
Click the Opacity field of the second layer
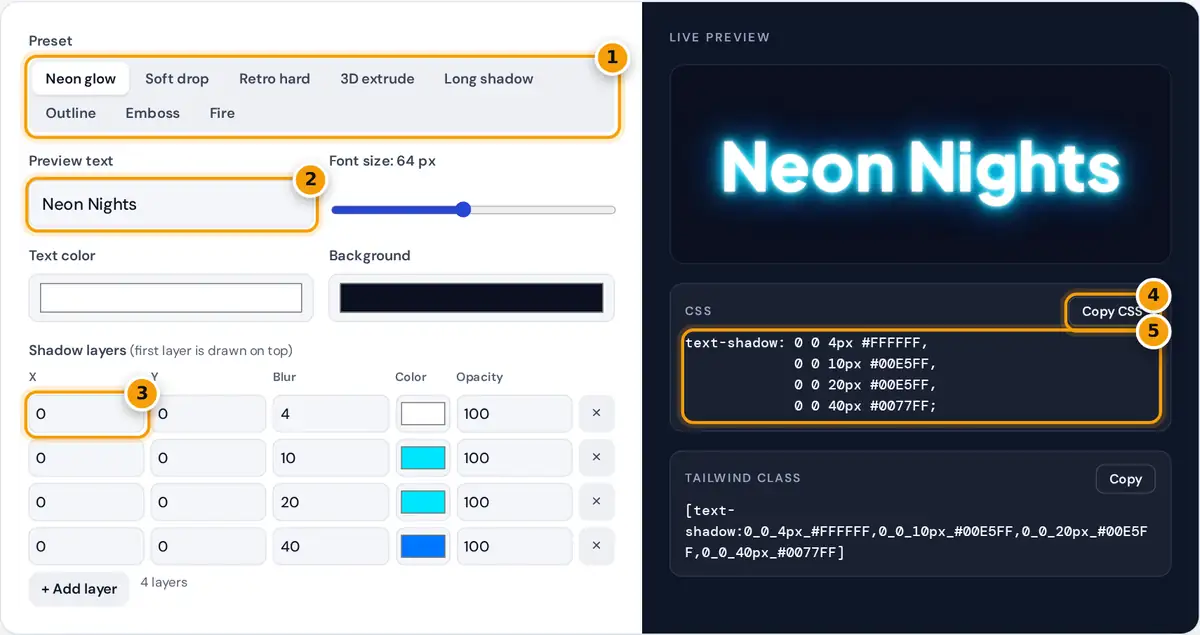coord(514,458)
